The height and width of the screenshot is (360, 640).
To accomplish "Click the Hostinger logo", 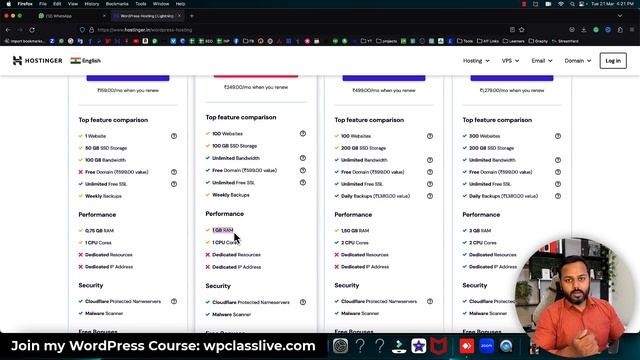I will tap(38, 60).
